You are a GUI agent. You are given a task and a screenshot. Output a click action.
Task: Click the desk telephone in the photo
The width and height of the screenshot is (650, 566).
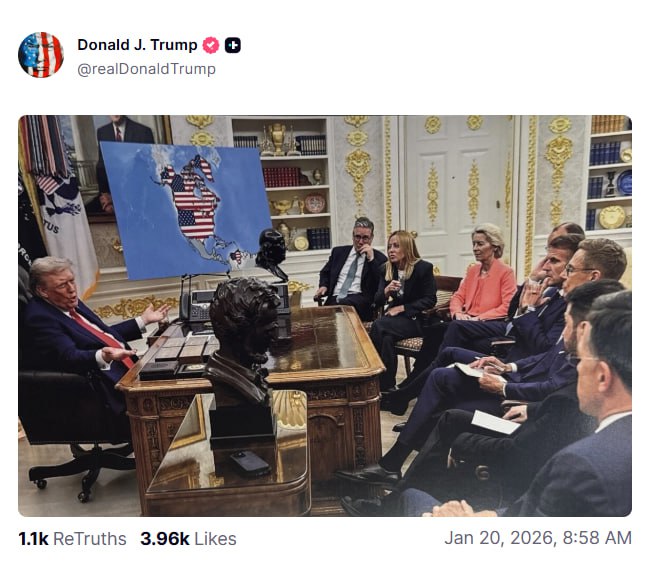[200, 306]
